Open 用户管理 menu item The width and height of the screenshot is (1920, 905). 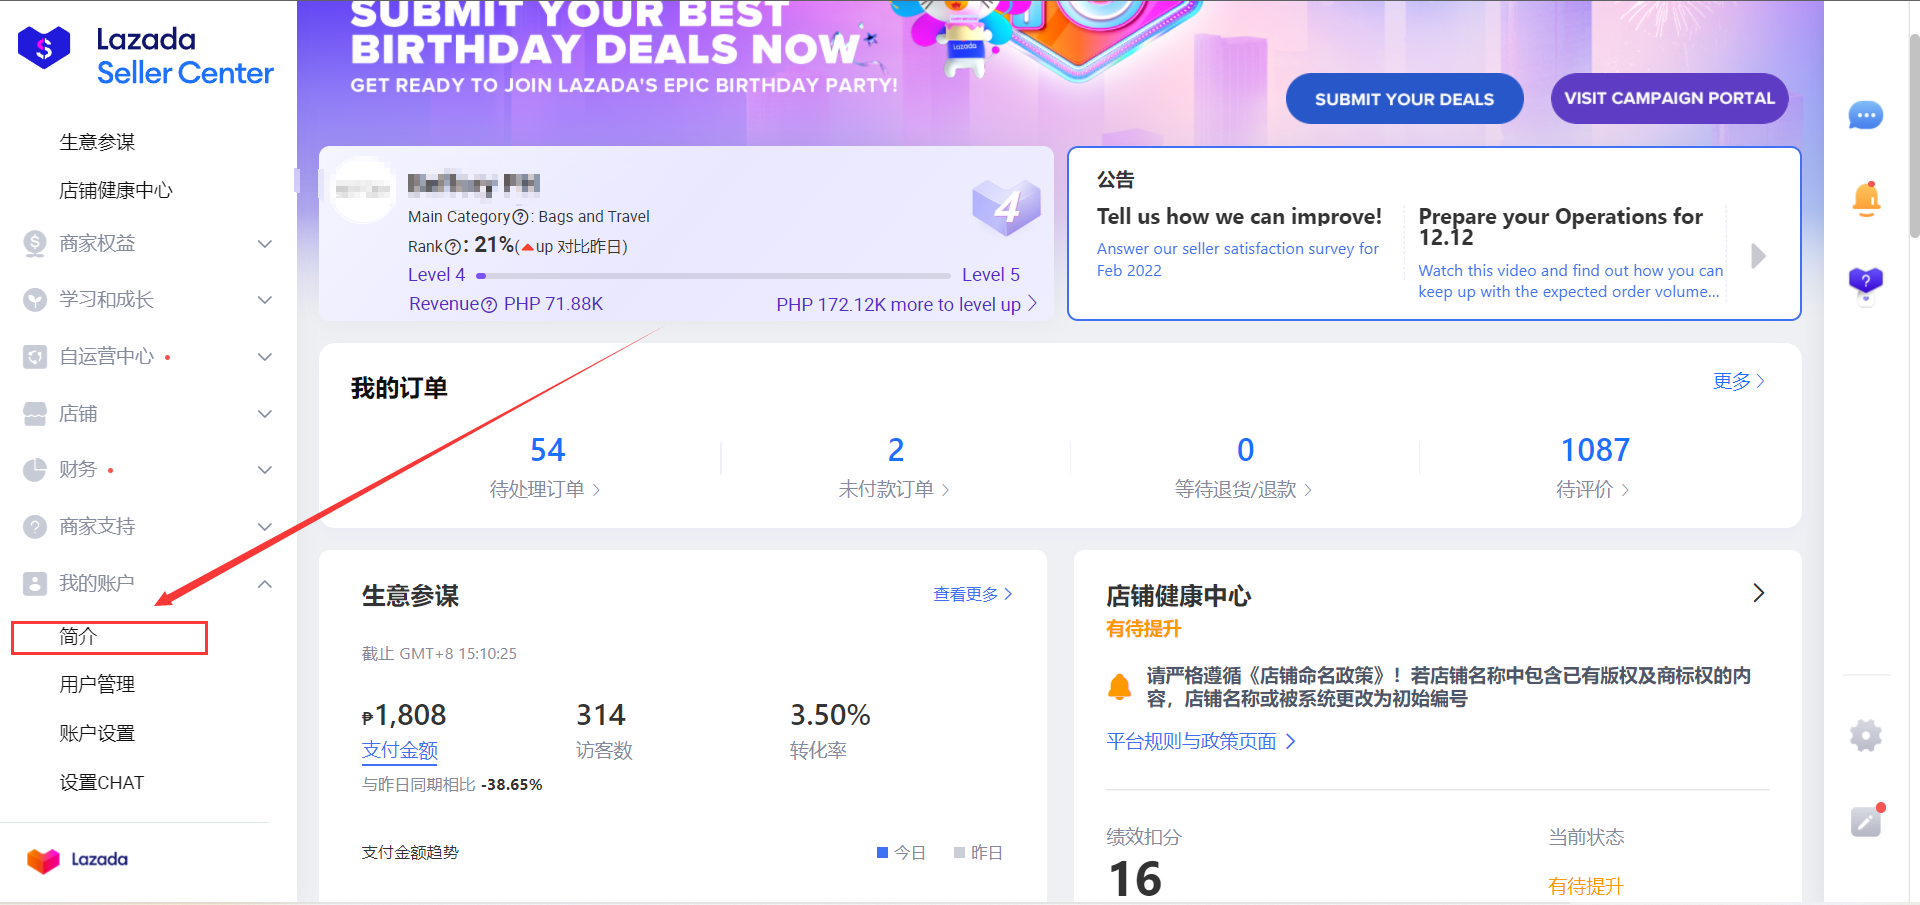tap(97, 685)
